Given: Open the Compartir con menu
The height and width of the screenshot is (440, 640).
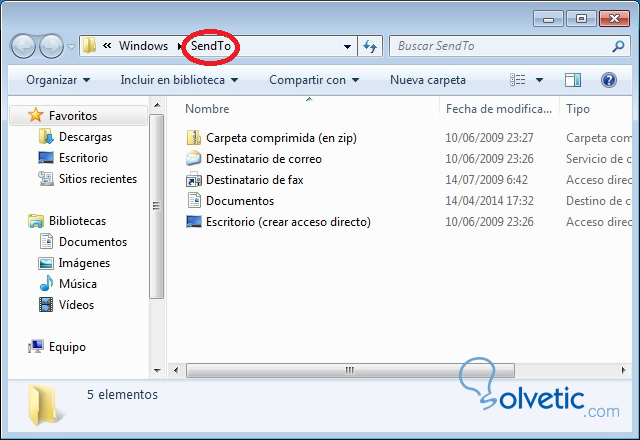Looking at the screenshot, I should tap(314, 80).
